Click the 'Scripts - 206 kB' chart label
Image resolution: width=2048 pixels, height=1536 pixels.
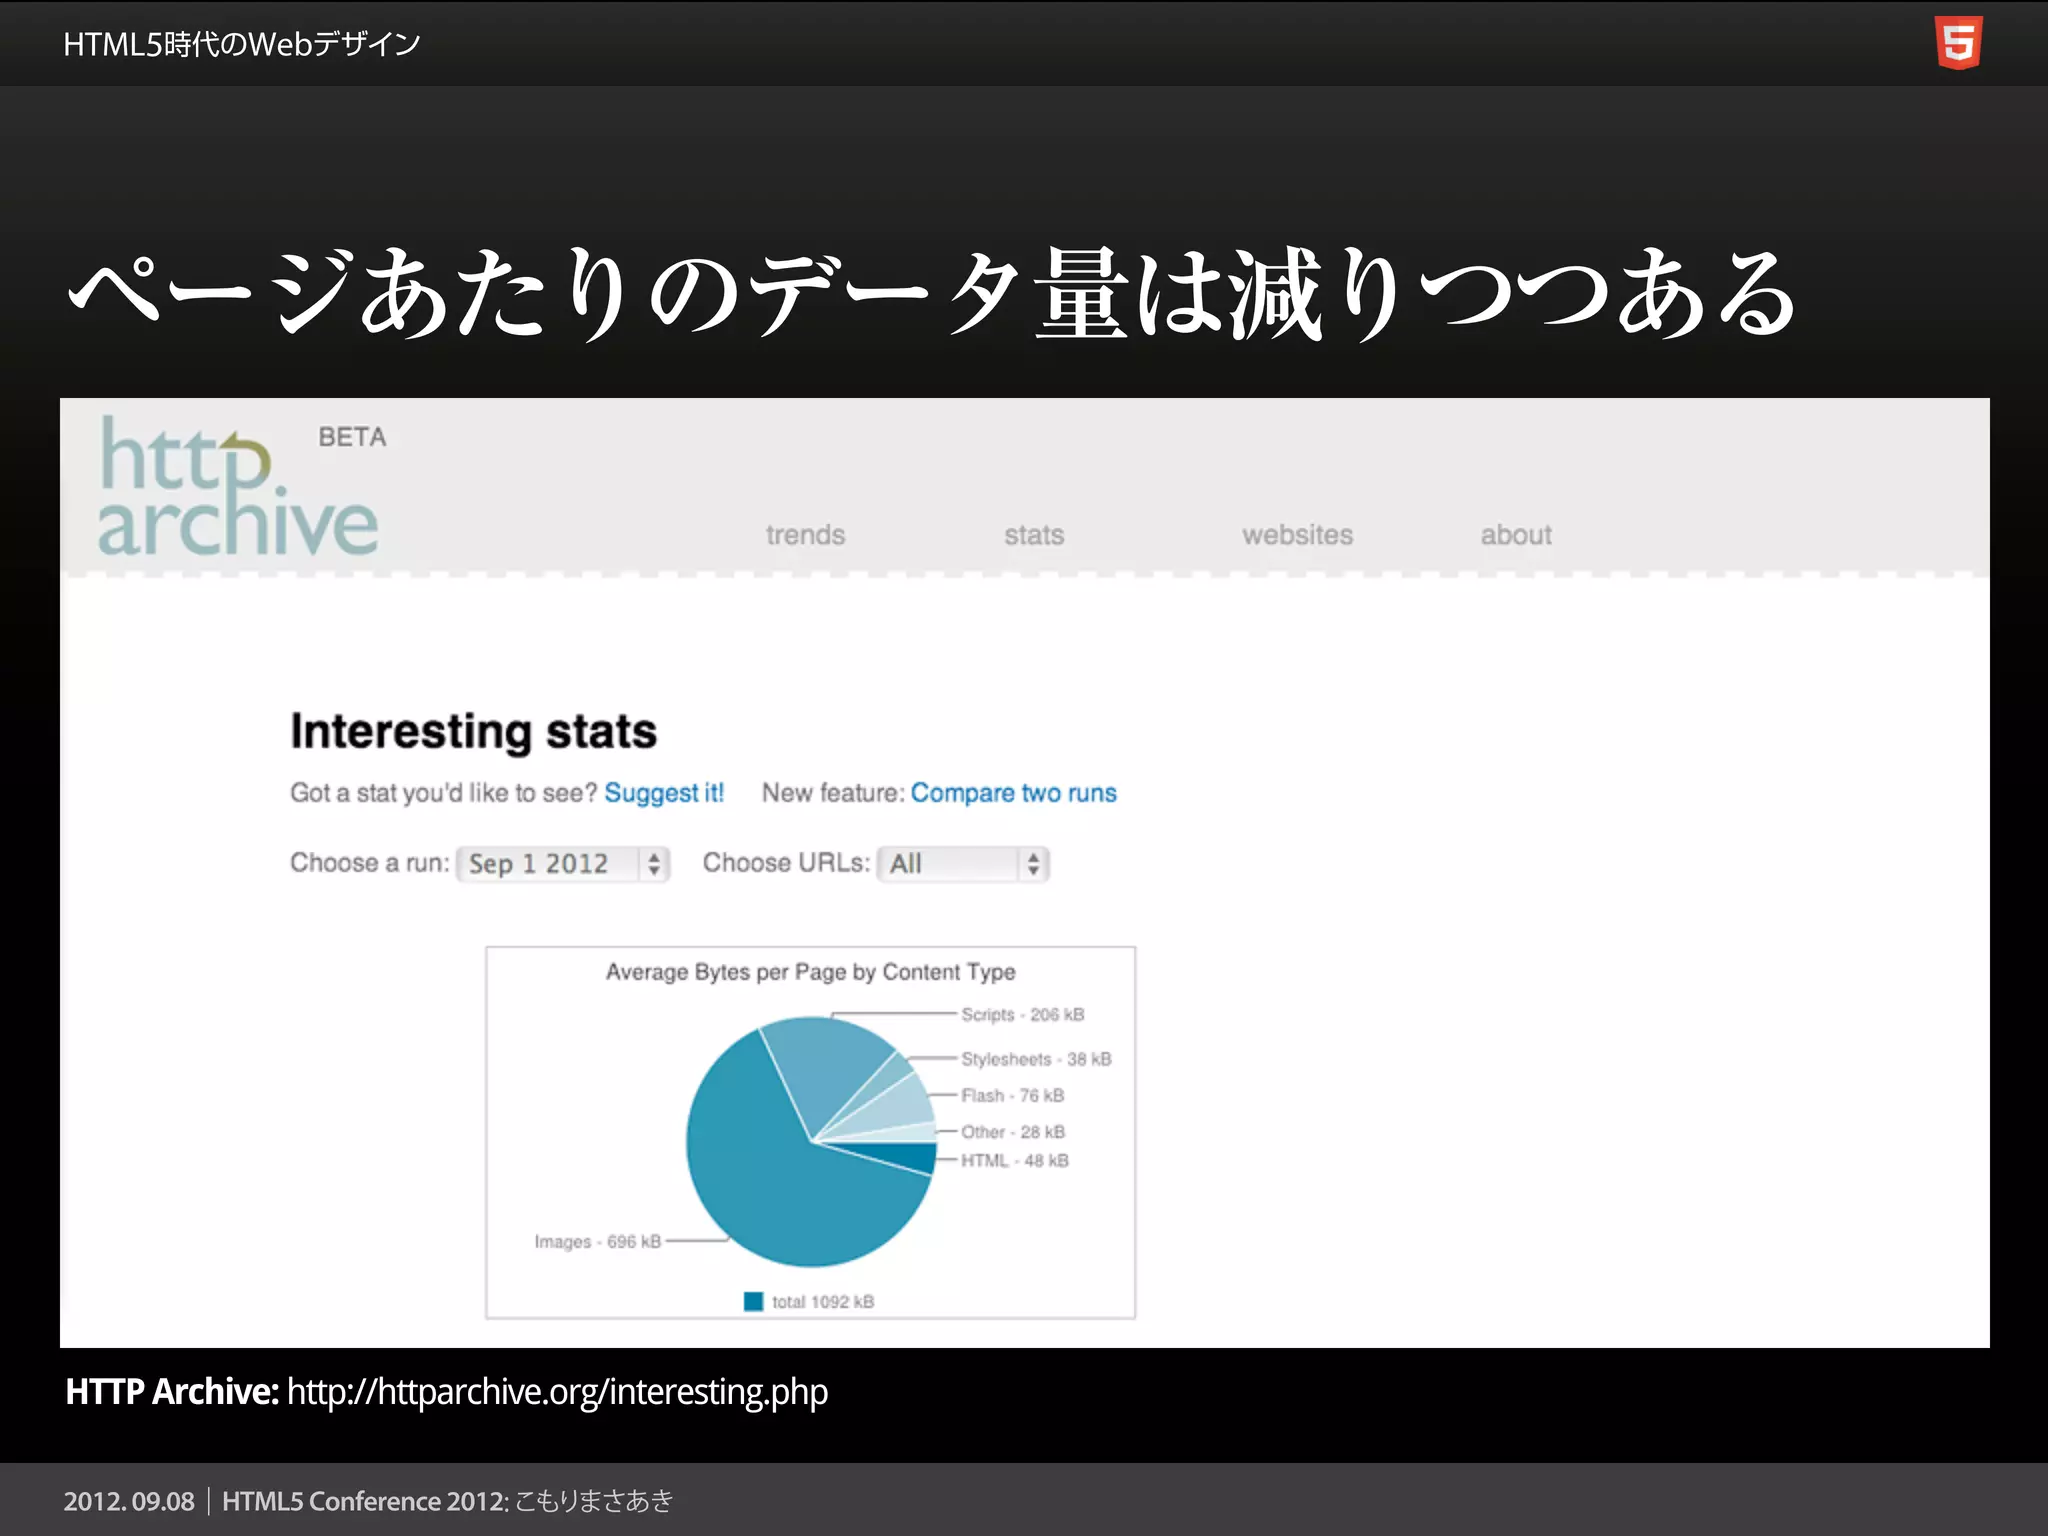coord(1022,1015)
